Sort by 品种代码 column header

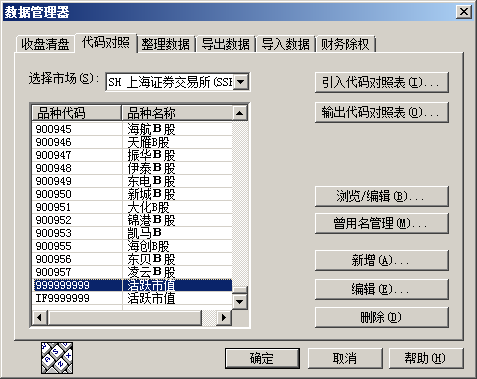[x=76, y=113]
